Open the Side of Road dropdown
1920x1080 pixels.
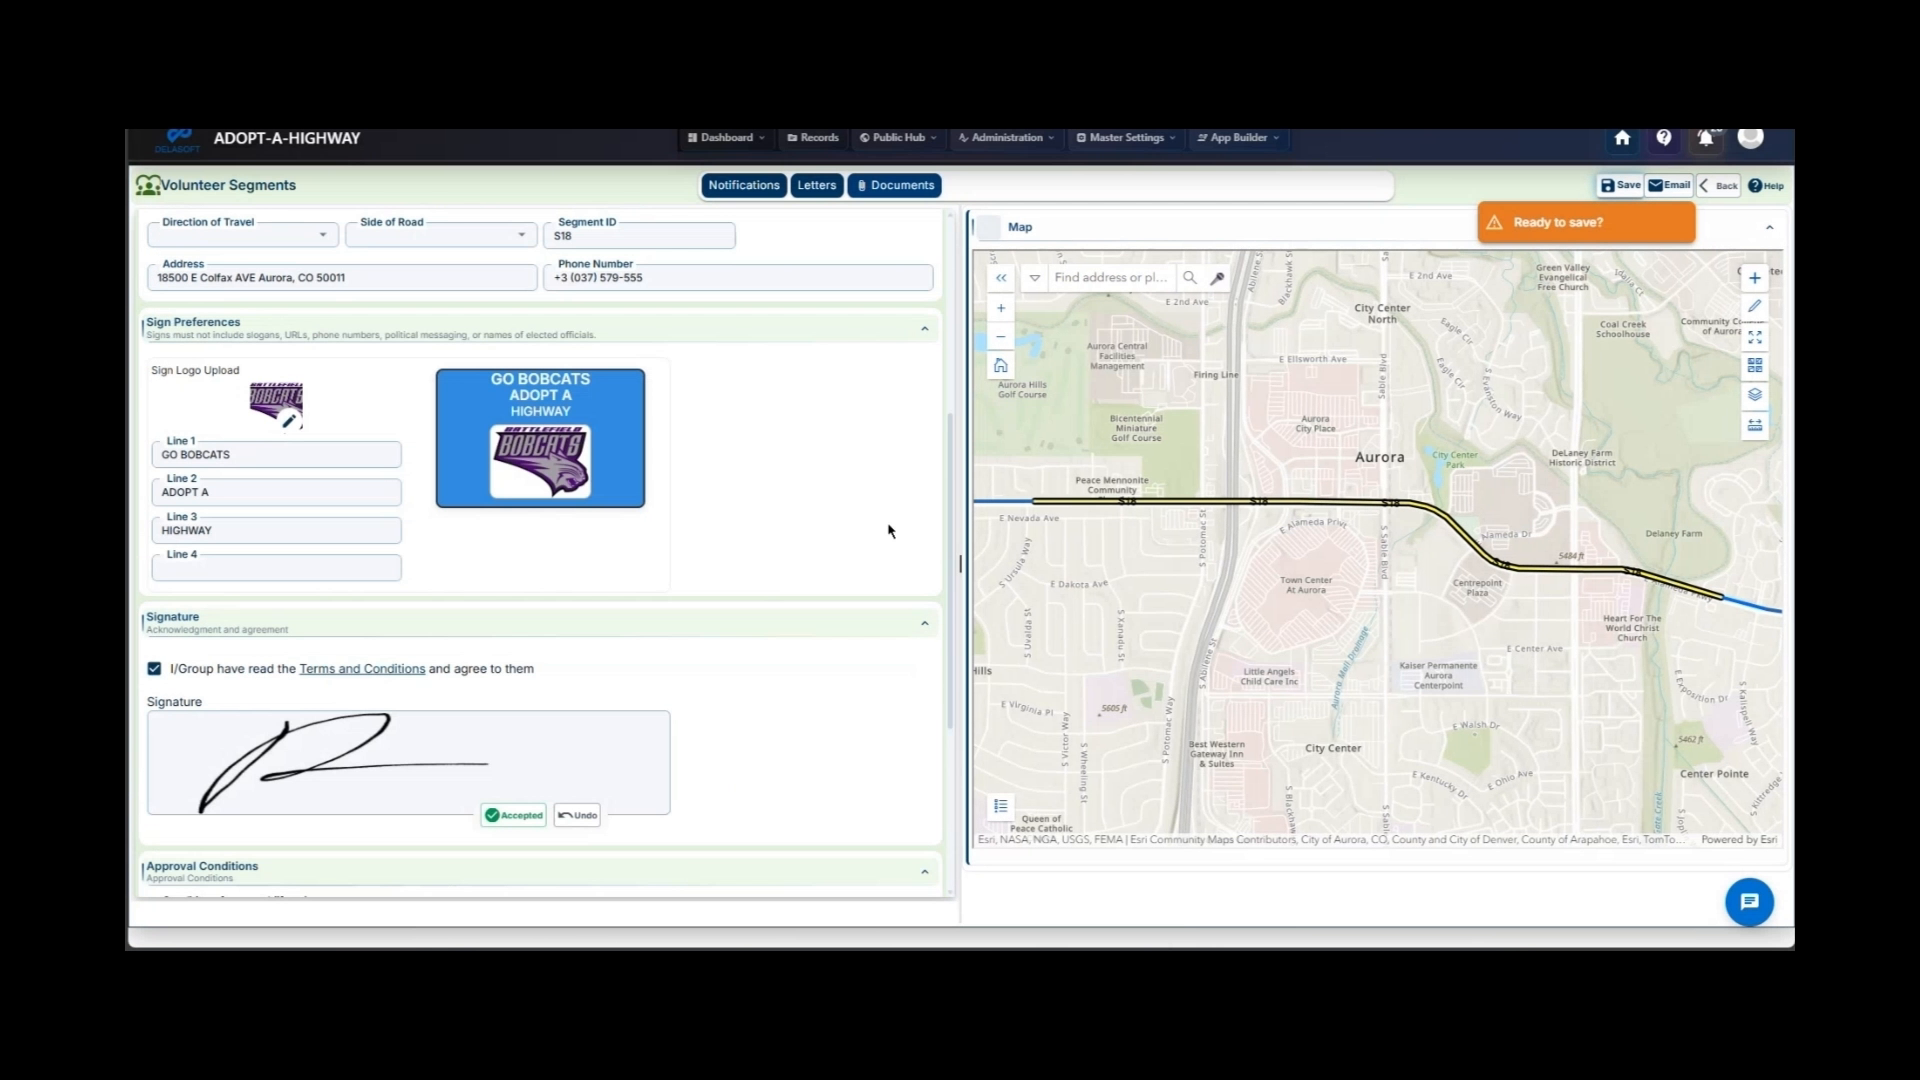(x=520, y=234)
